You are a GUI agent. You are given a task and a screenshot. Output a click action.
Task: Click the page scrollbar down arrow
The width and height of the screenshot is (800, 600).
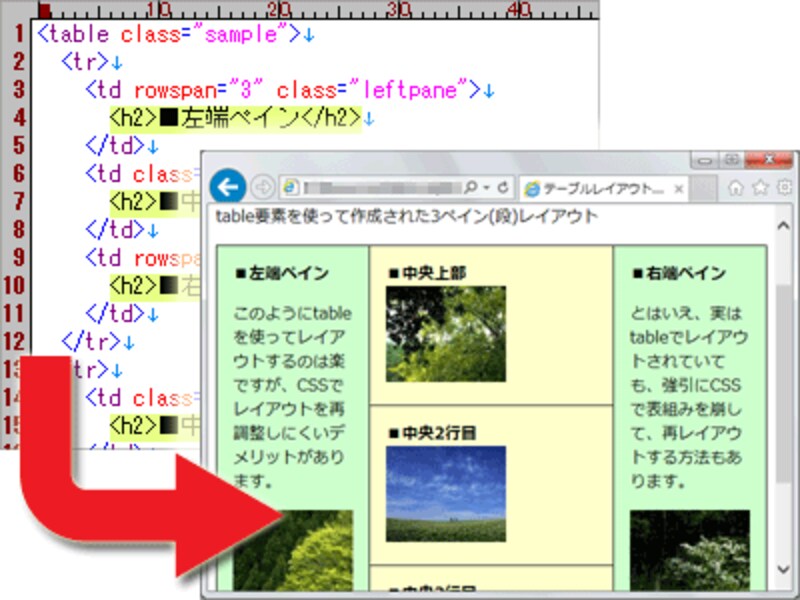[x=783, y=568]
